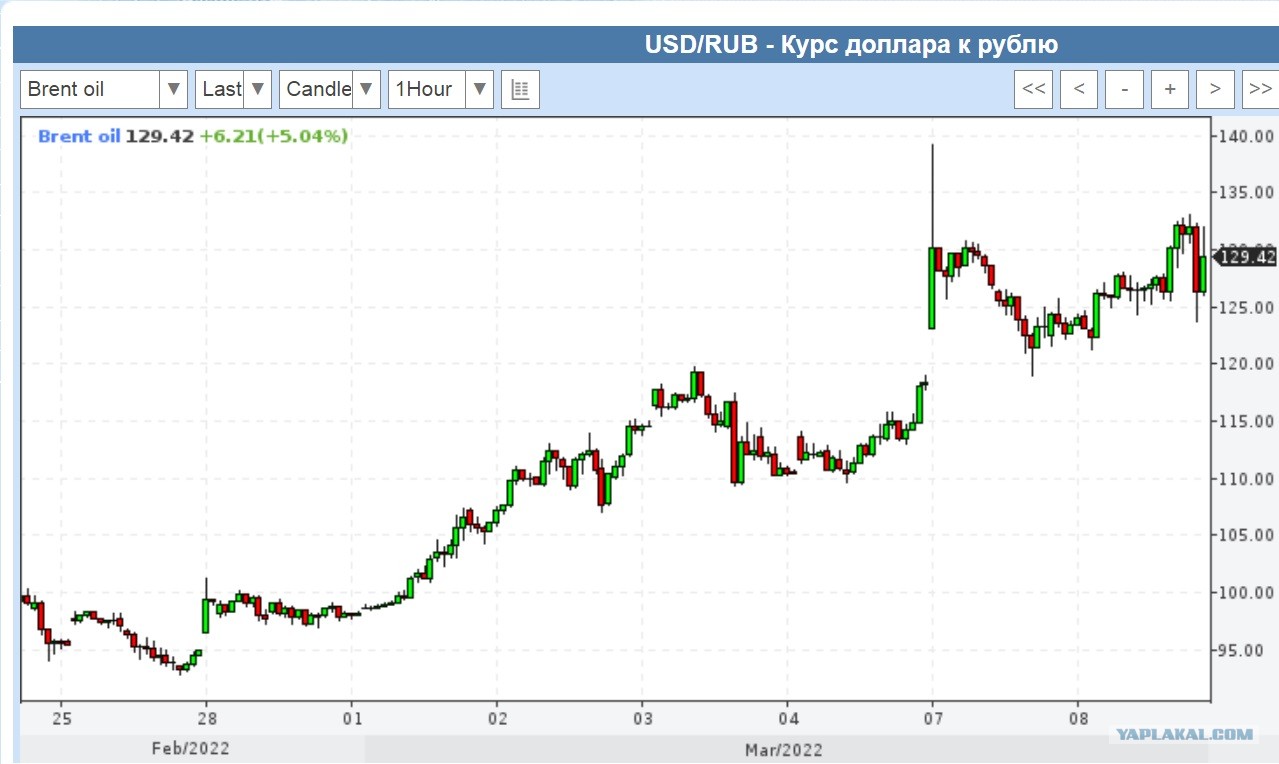
Task: Open the Candle chart type dropdown
Action: (x=330, y=89)
